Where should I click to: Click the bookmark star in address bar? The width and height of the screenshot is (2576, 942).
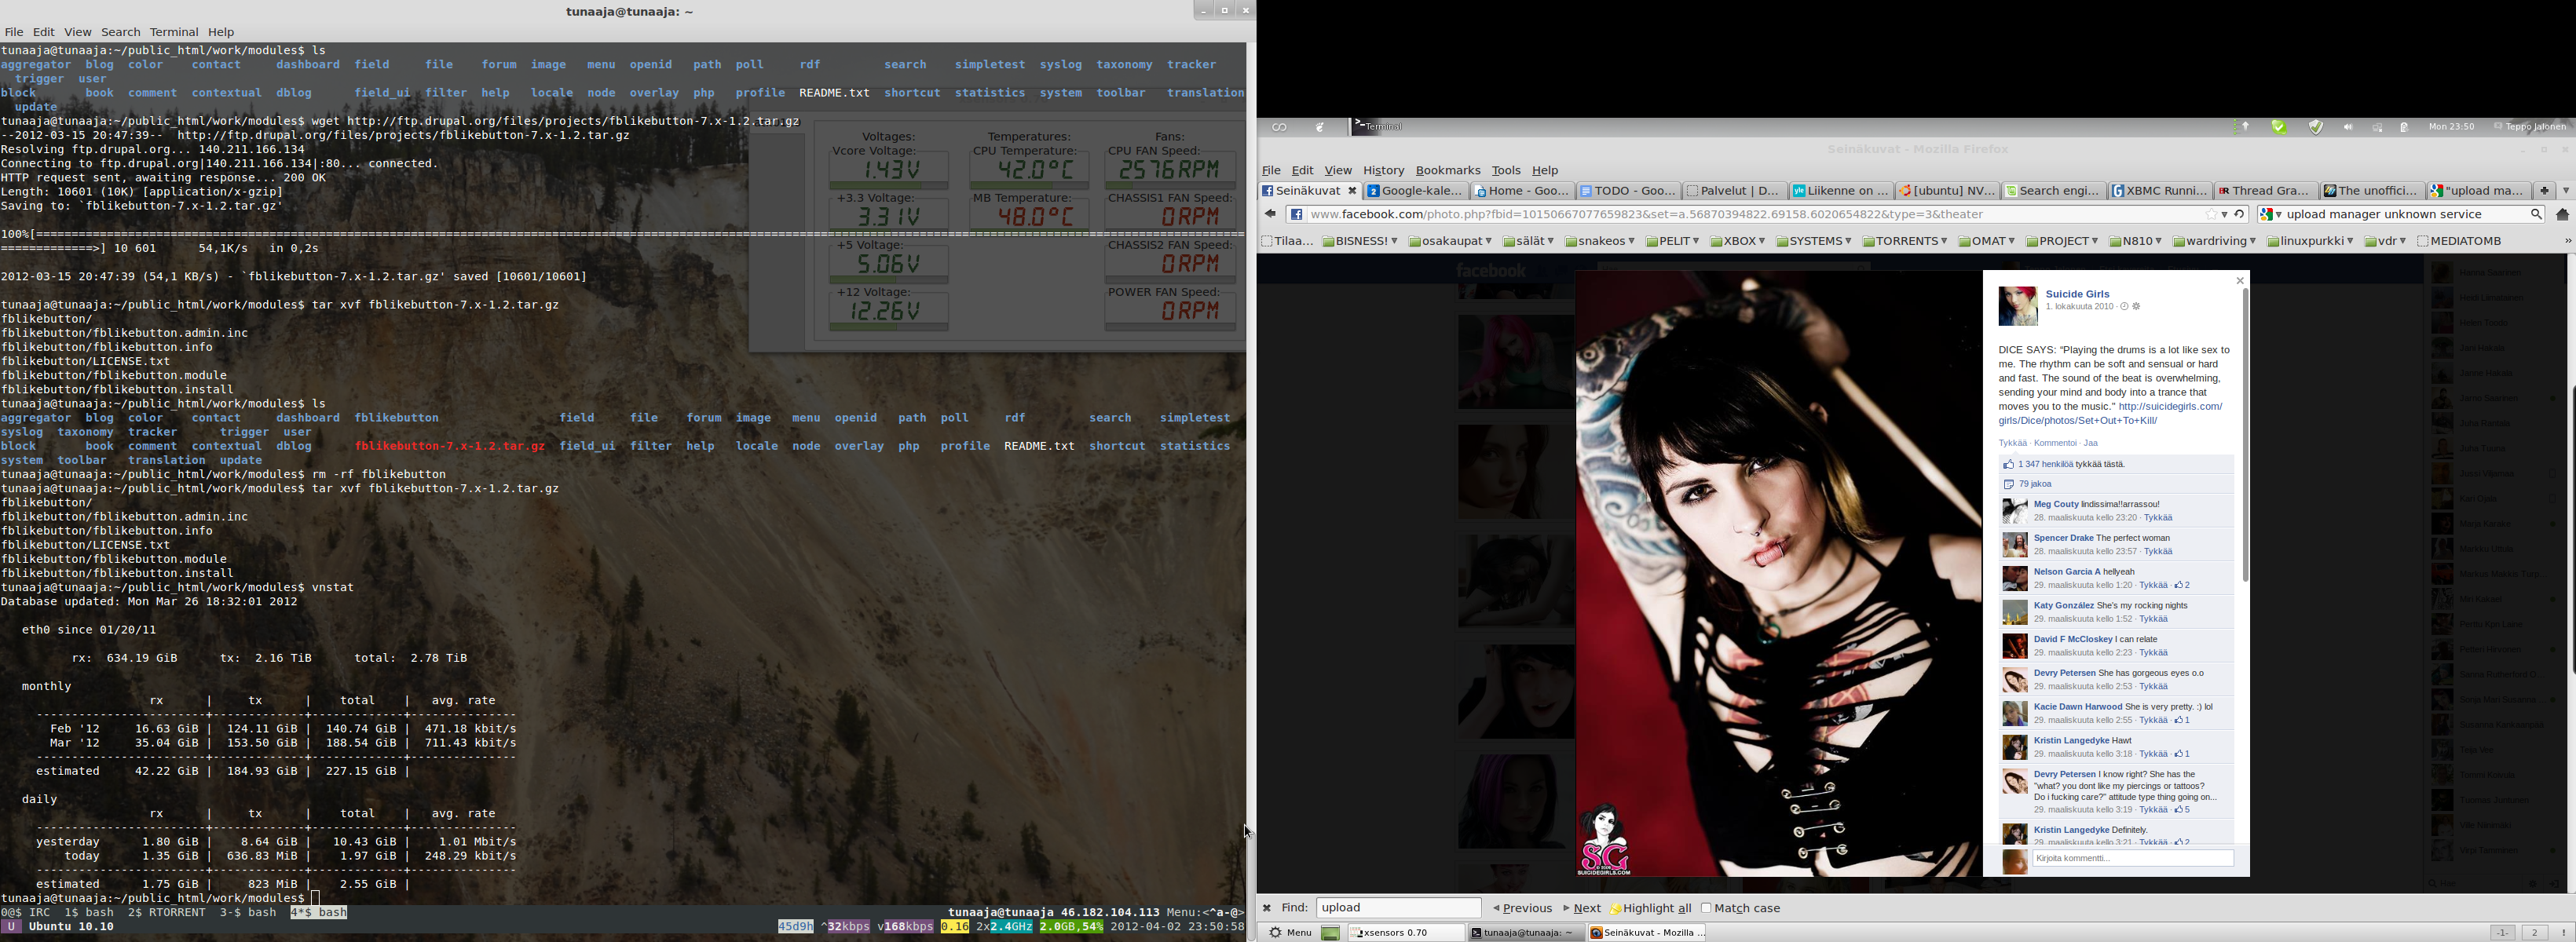pyautogui.click(x=2211, y=214)
